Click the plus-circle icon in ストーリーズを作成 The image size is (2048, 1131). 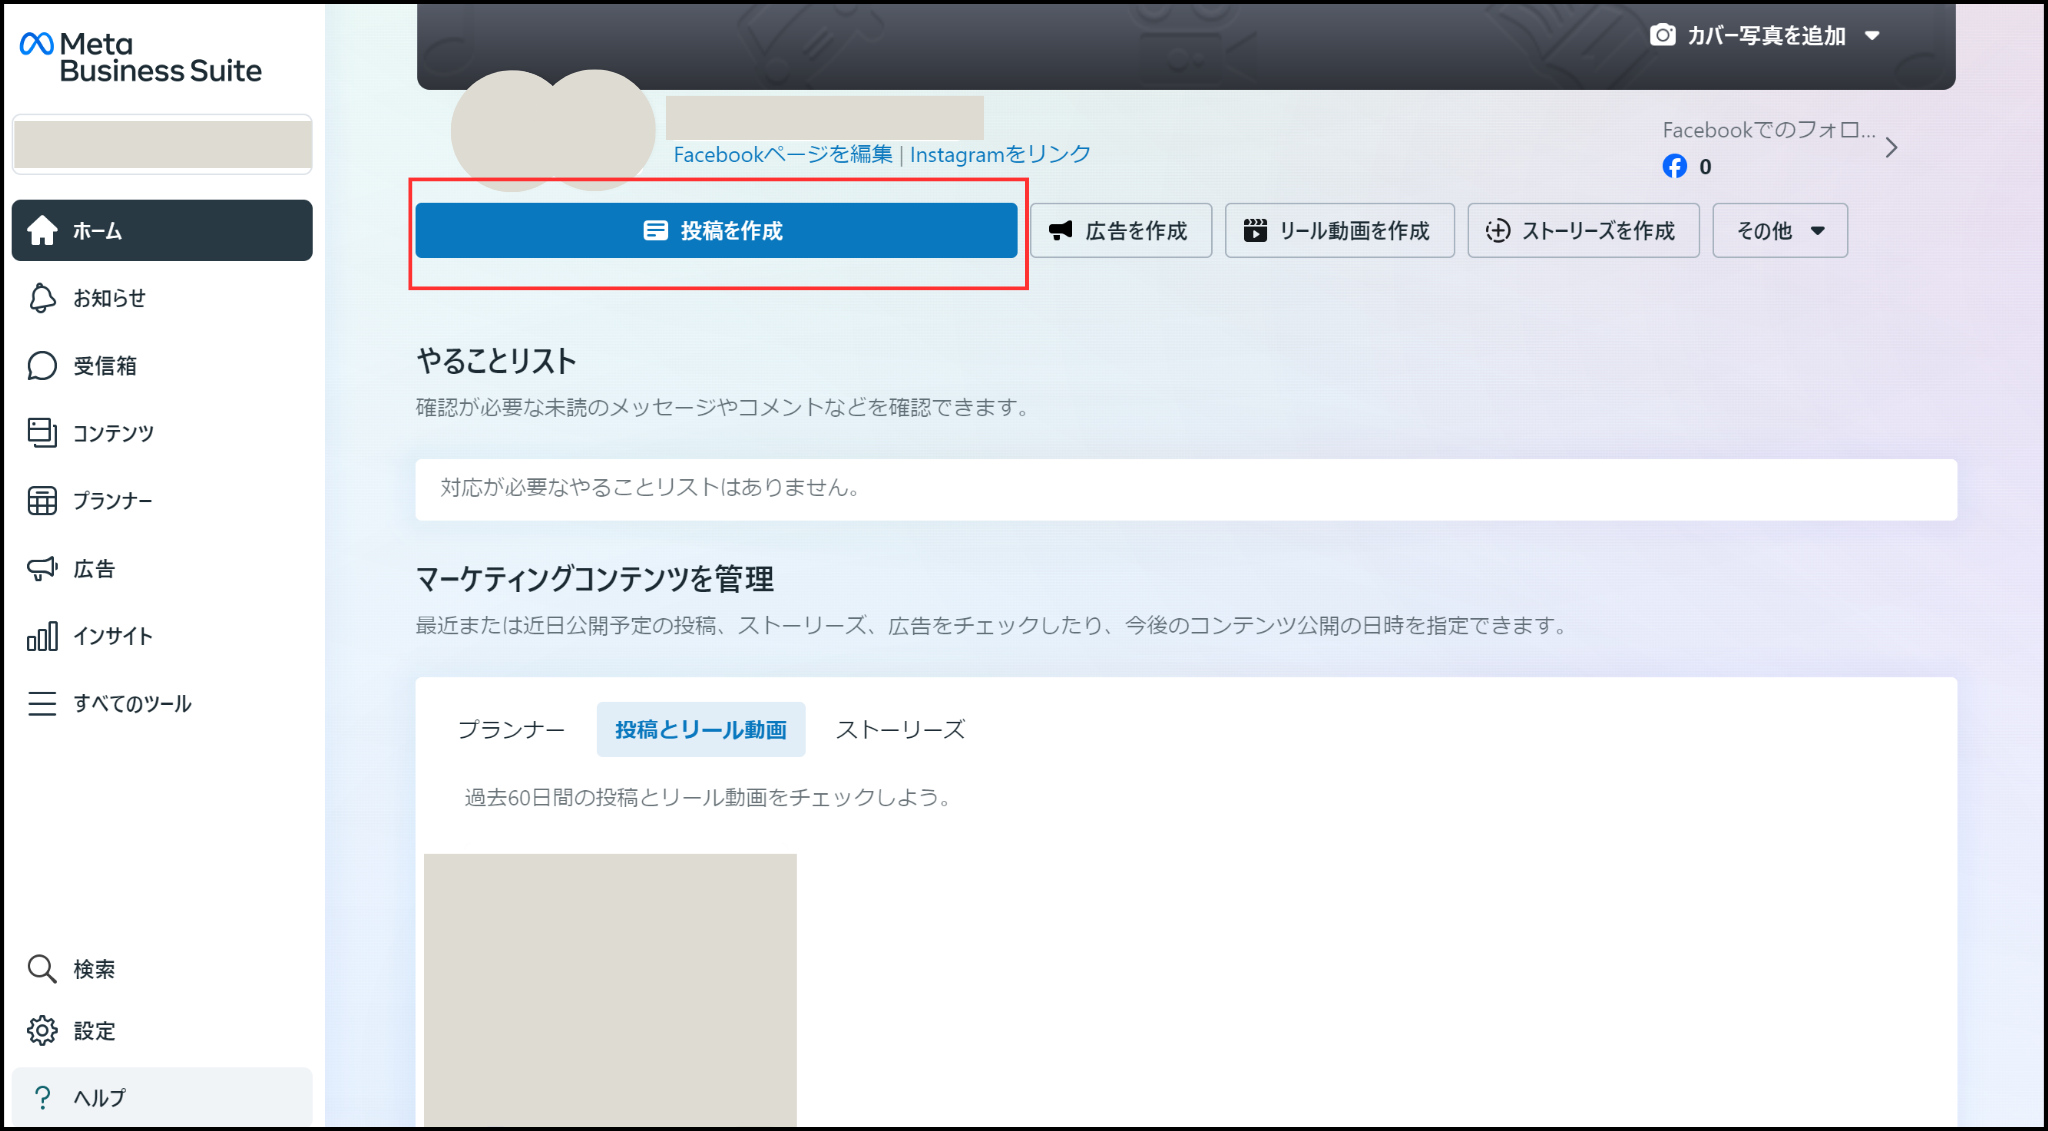coord(1498,231)
